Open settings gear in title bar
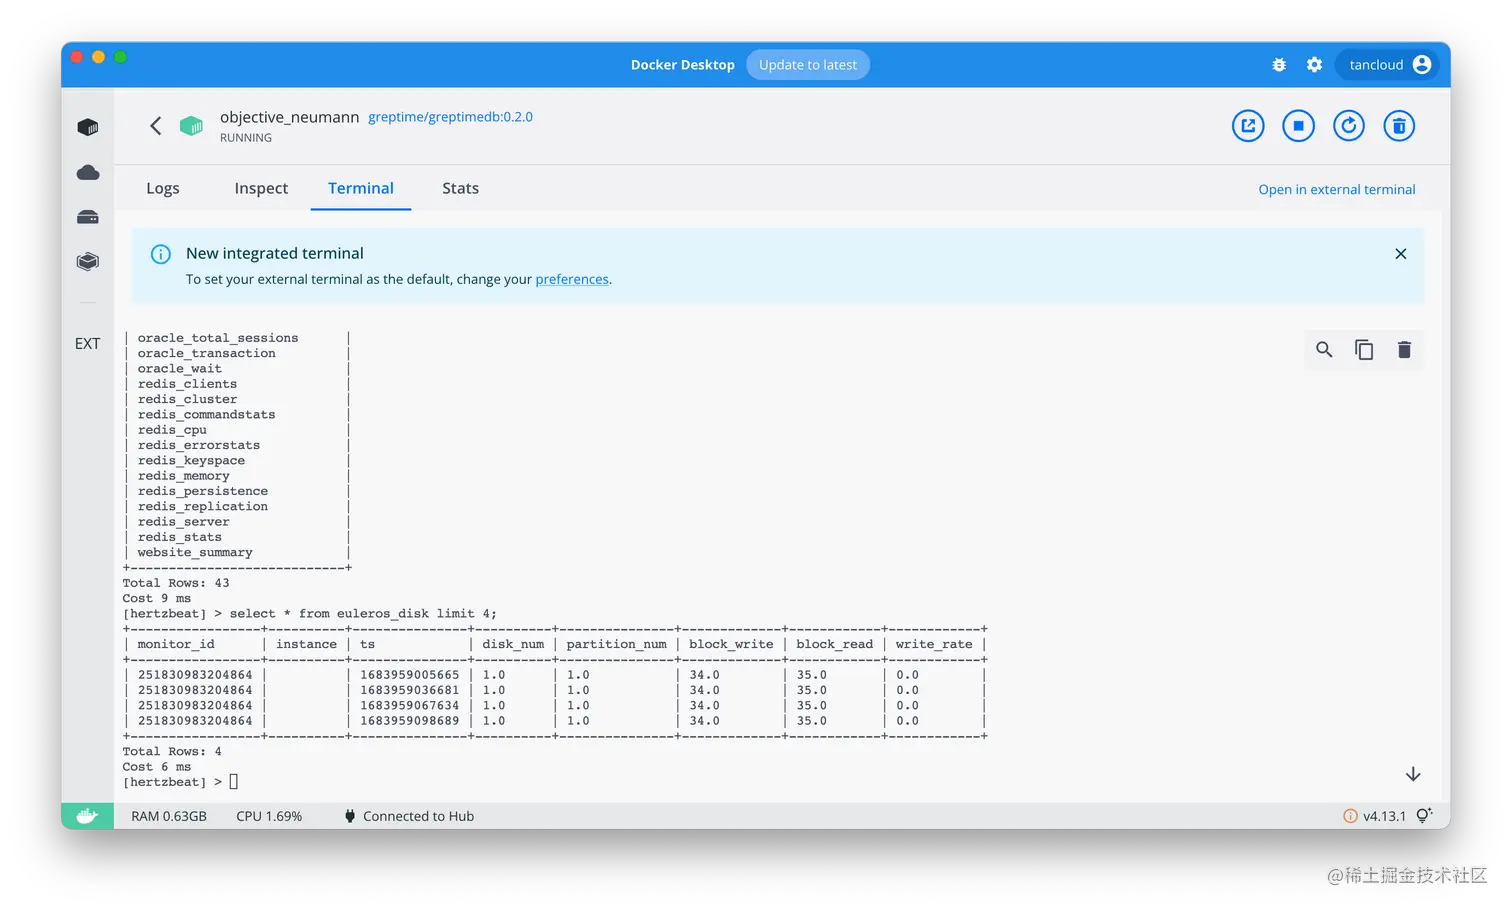This screenshot has height=910, width=1512. 1314,65
